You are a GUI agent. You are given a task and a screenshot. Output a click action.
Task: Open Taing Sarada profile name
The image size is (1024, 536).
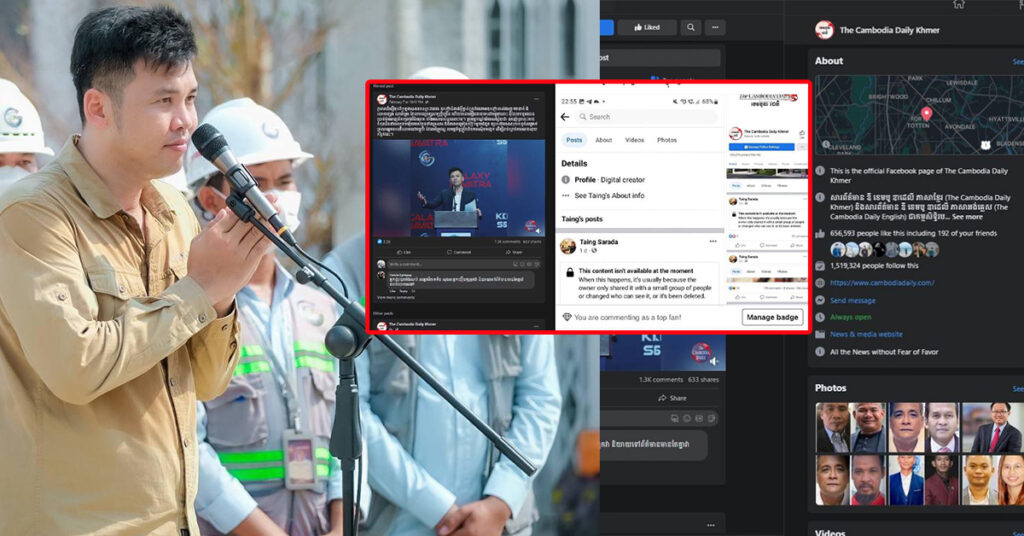(599, 242)
